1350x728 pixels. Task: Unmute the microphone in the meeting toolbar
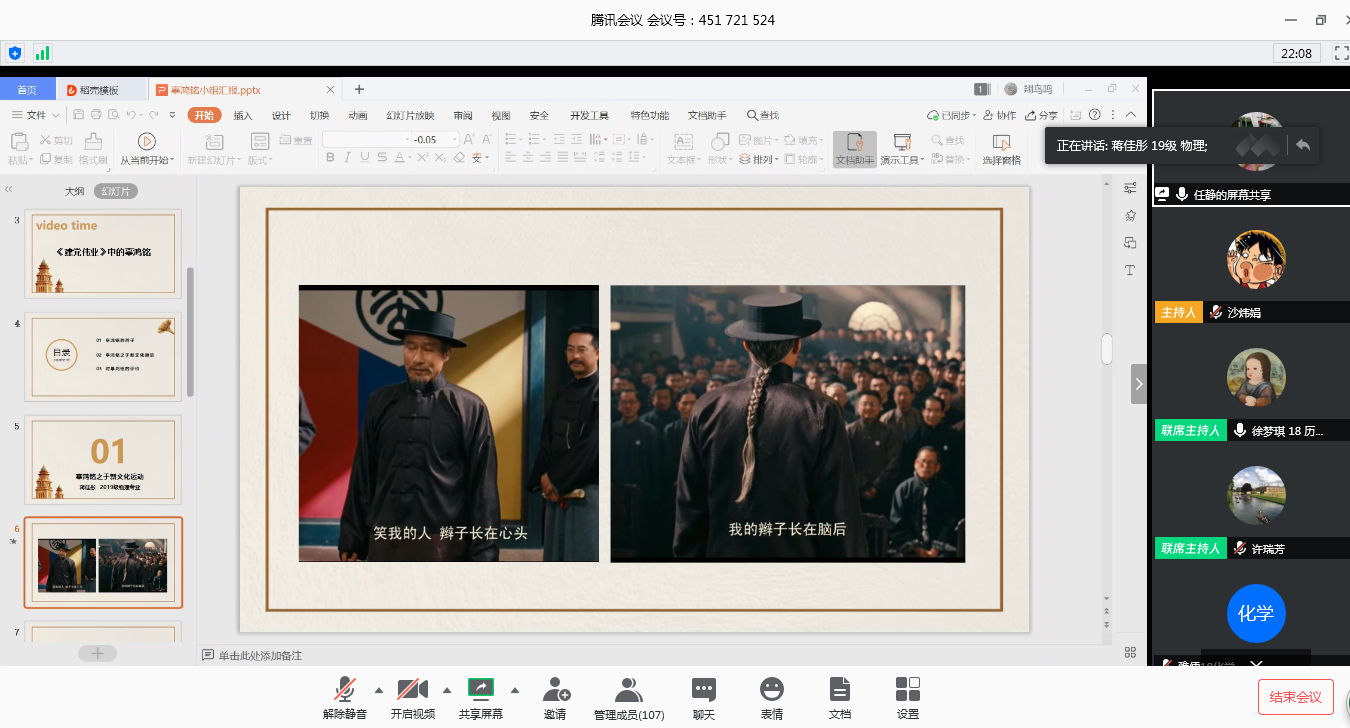[x=345, y=698]
